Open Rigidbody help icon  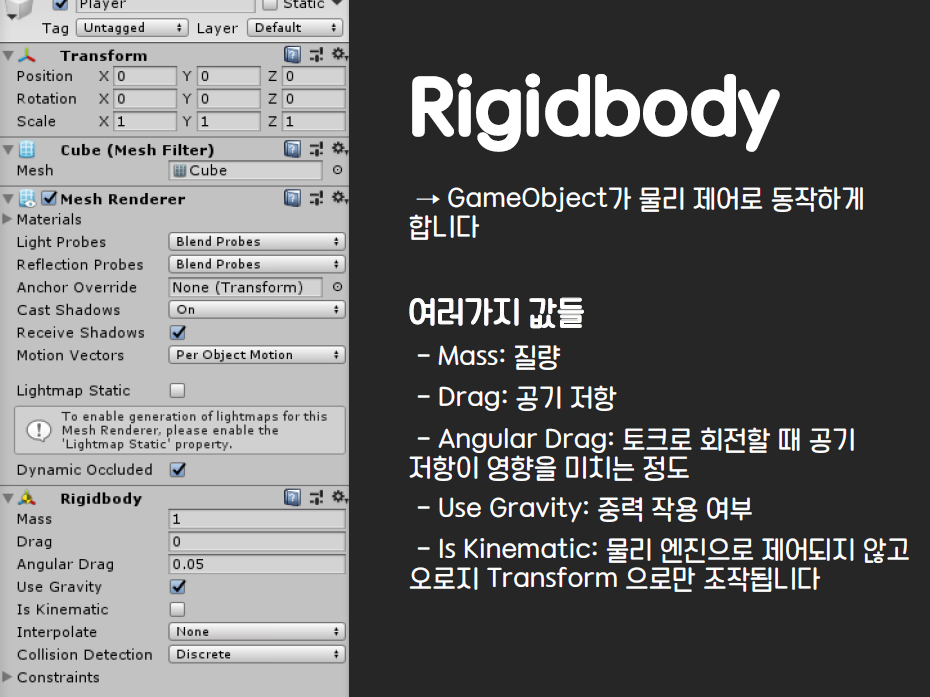pyautogui.click(x=292, y=497)
